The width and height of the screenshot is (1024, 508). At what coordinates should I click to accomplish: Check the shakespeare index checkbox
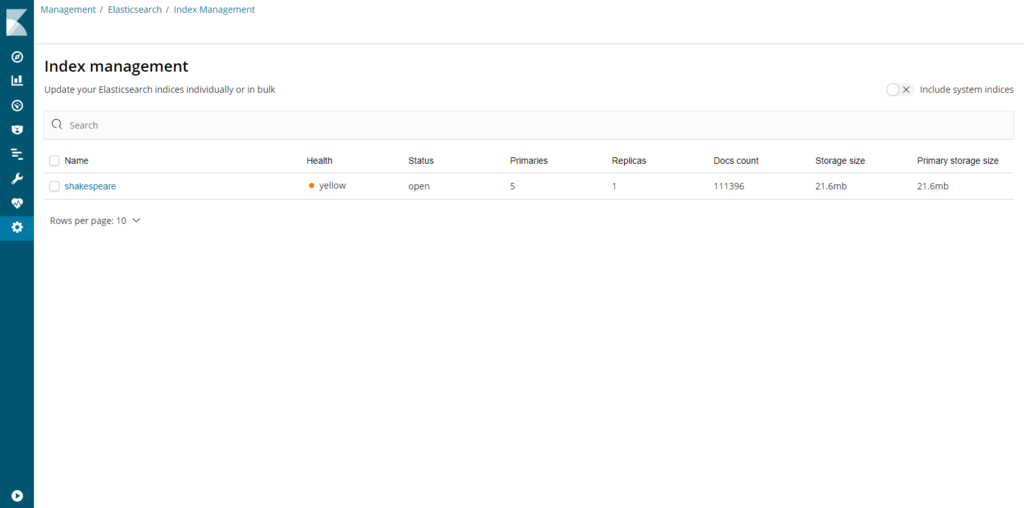pos(54,187)
